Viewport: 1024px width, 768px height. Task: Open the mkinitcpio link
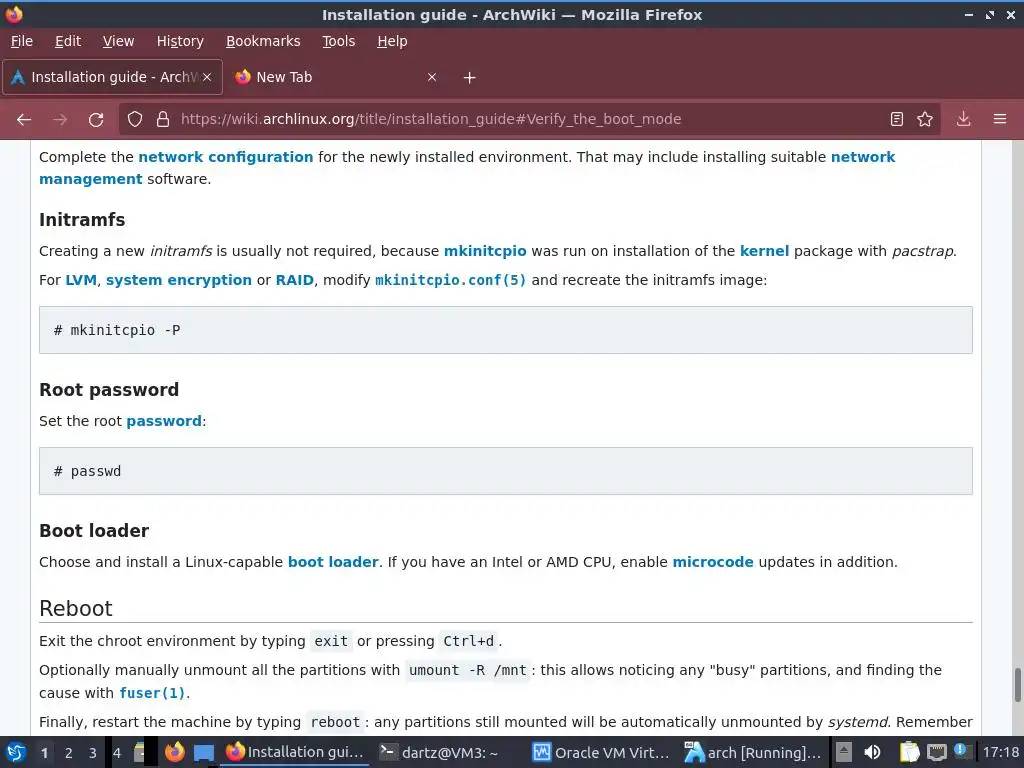[x=485, y=251]
